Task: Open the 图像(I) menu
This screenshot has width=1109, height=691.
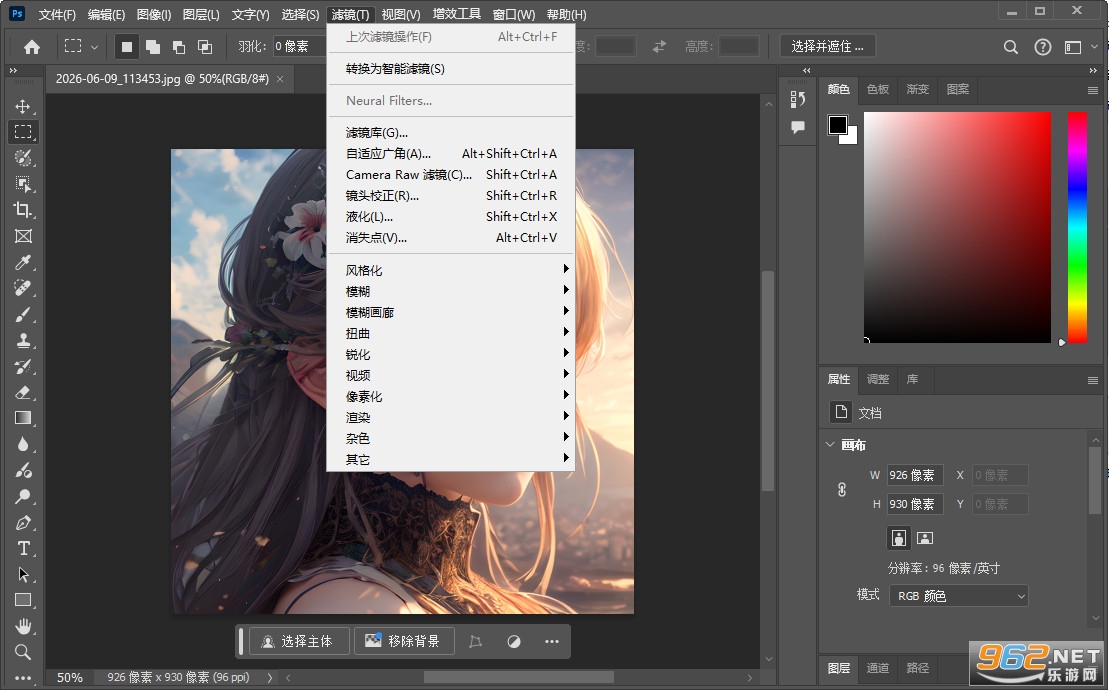Action: (153, 14)
